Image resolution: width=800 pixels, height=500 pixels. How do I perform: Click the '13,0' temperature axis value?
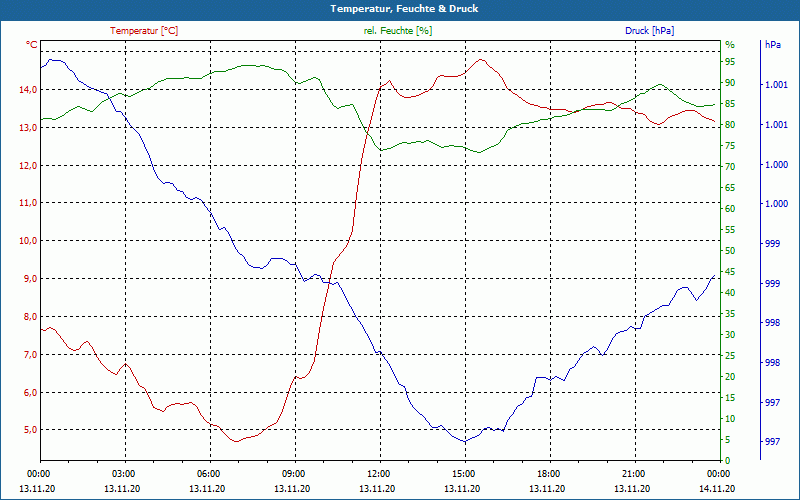click(28, 128)
